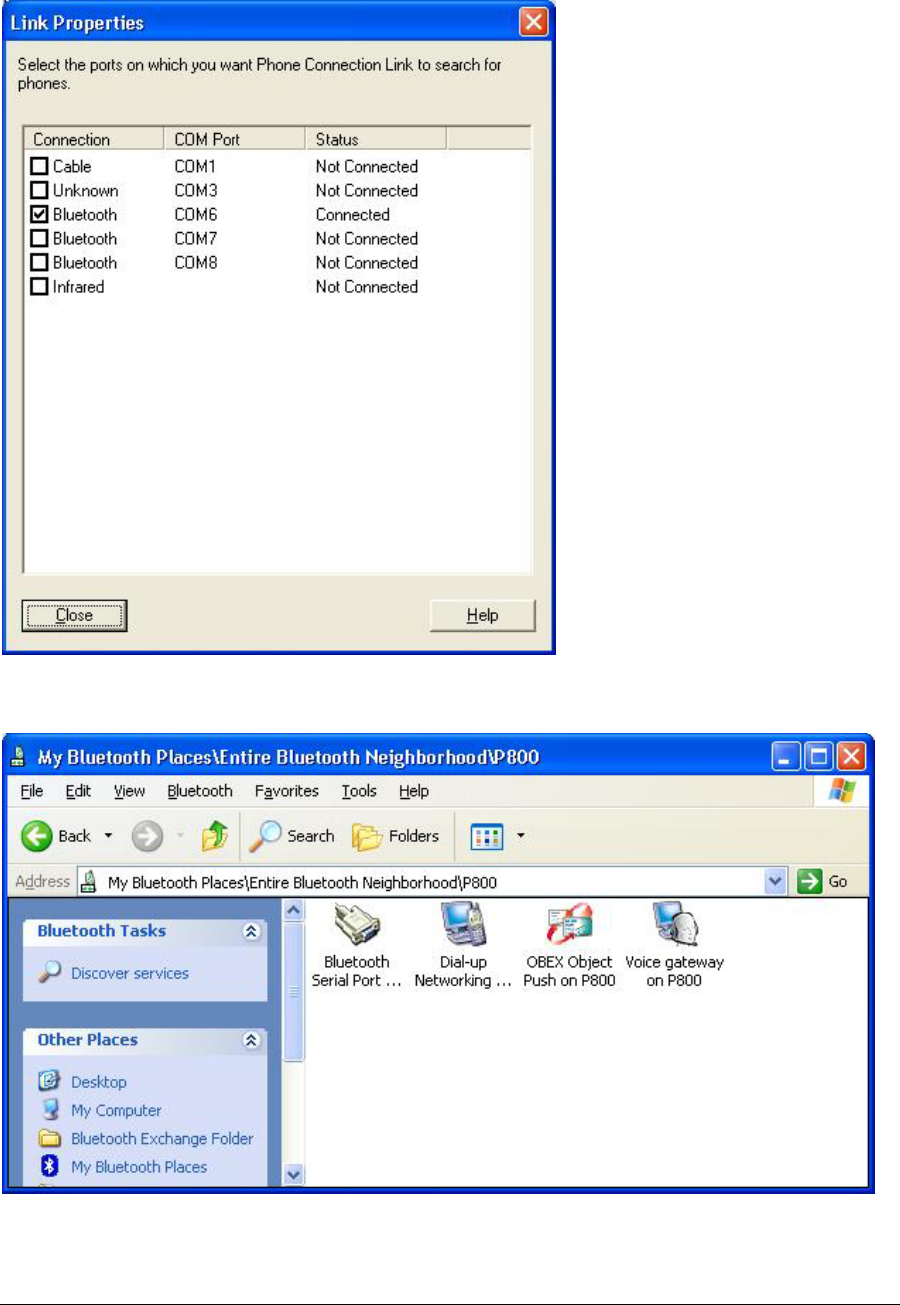Image resolution: width=900 pixels, height=1305 pixels.
Task: Click Close button in Link Properties
Action: point(75,616)
